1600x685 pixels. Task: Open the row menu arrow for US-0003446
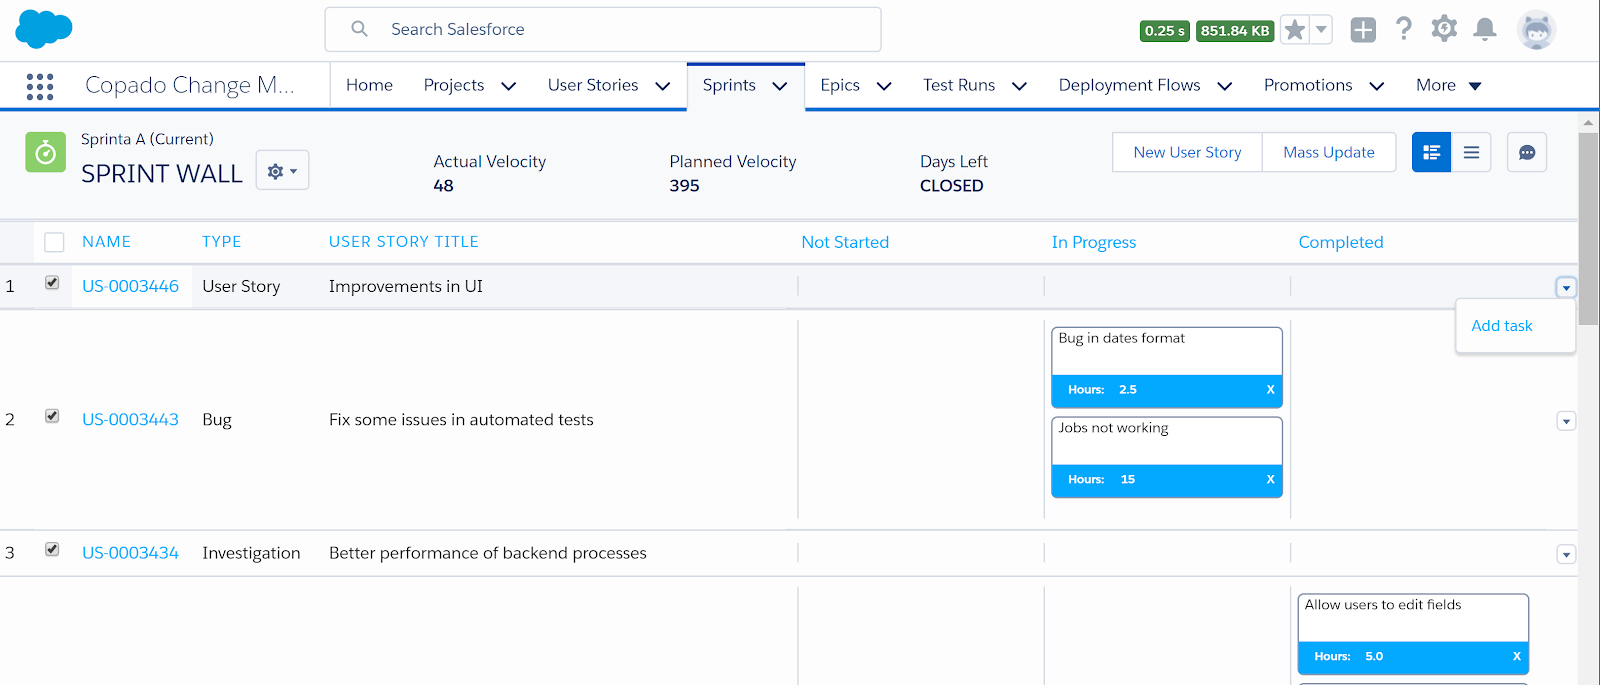[1566, 288]
